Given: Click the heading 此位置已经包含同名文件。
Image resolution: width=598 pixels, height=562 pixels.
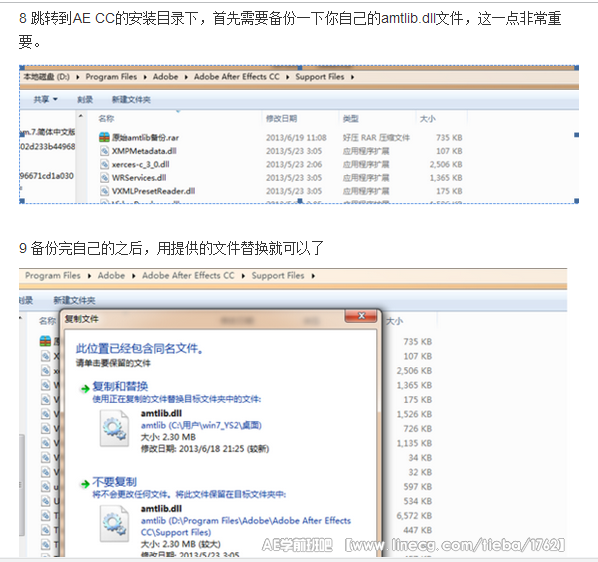Looking at the screenshot, I should (139, 348).
